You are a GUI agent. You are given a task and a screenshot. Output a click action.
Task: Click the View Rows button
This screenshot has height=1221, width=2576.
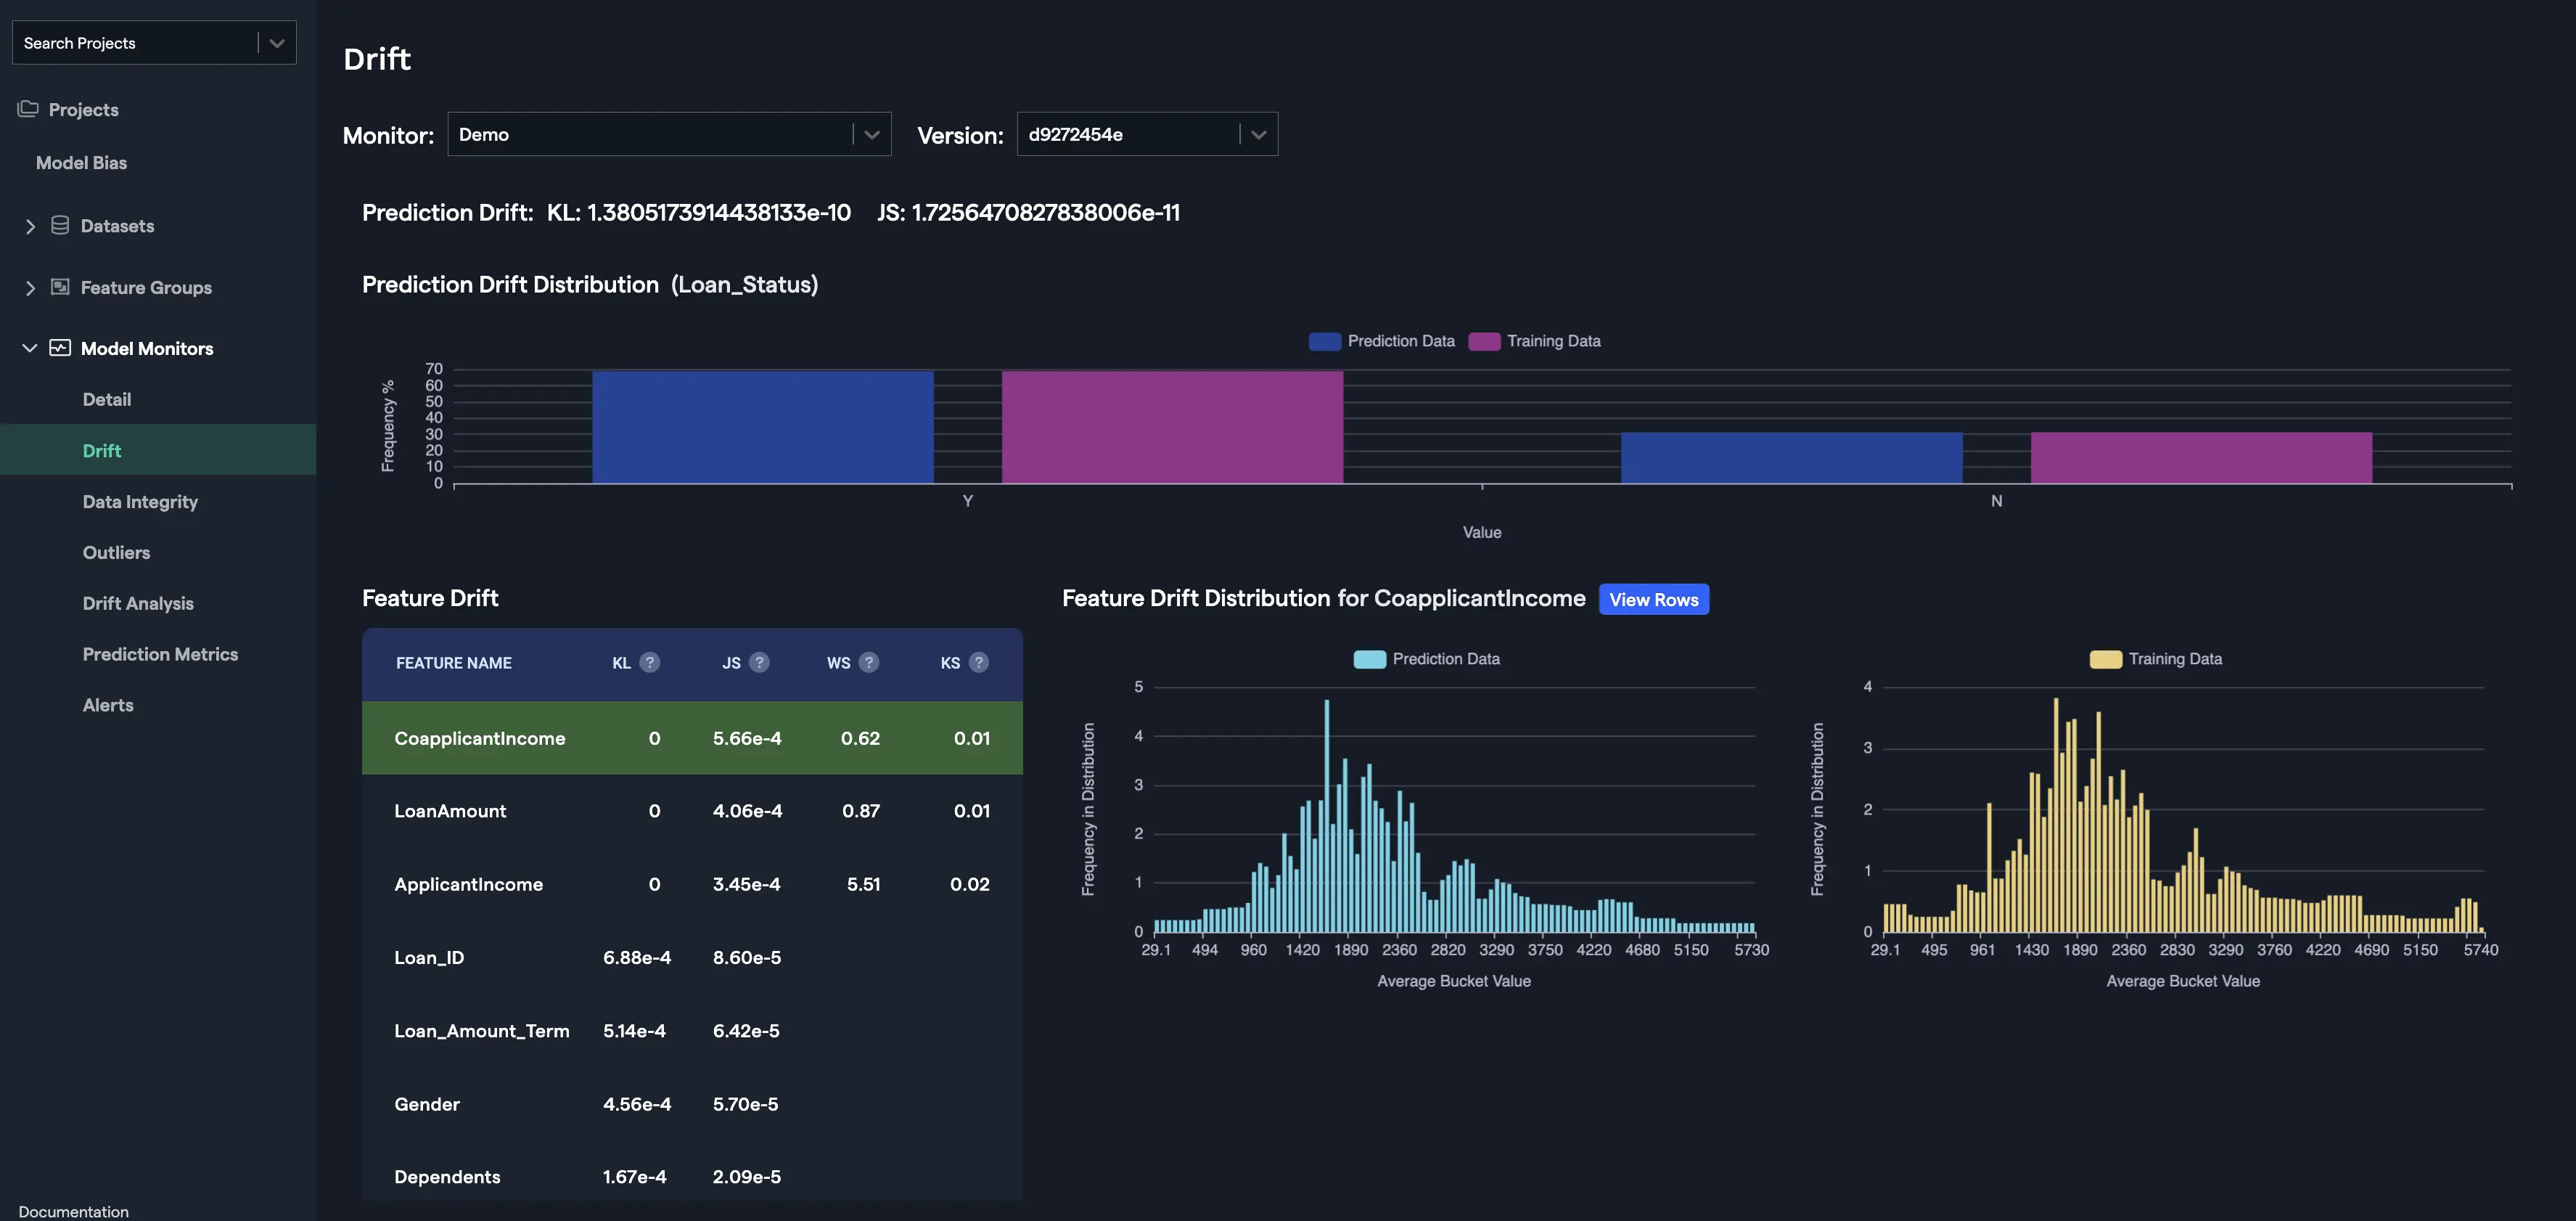pyautogui.click(x=1653, y=599)
